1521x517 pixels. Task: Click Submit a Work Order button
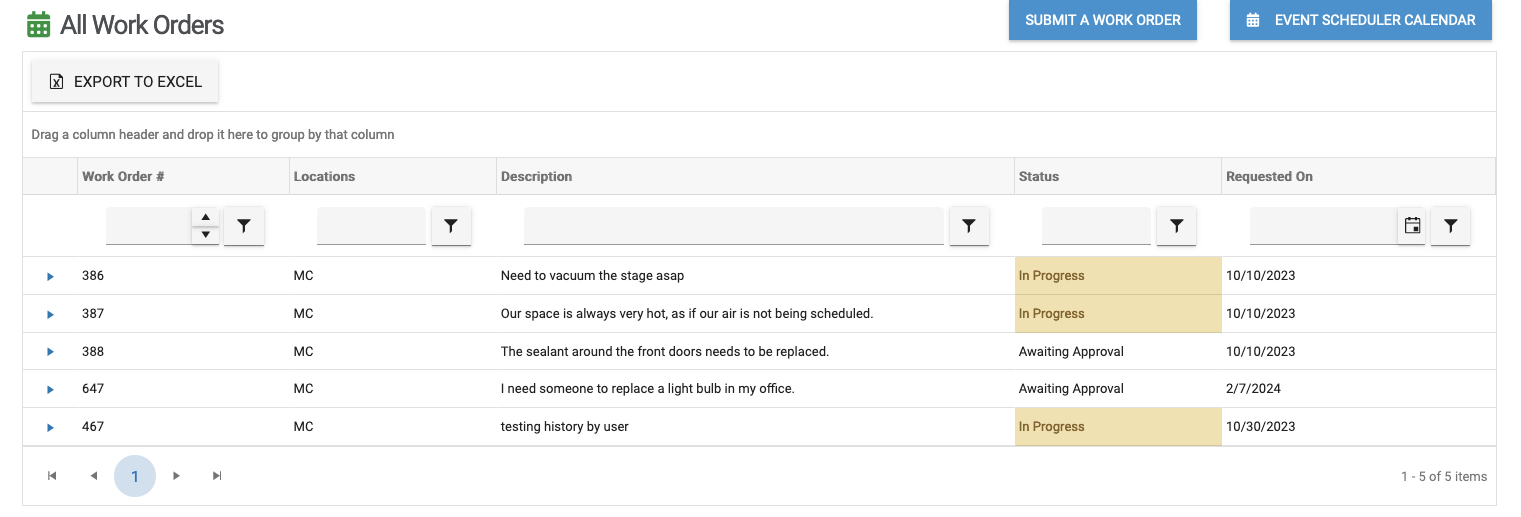click(1102, 20)
